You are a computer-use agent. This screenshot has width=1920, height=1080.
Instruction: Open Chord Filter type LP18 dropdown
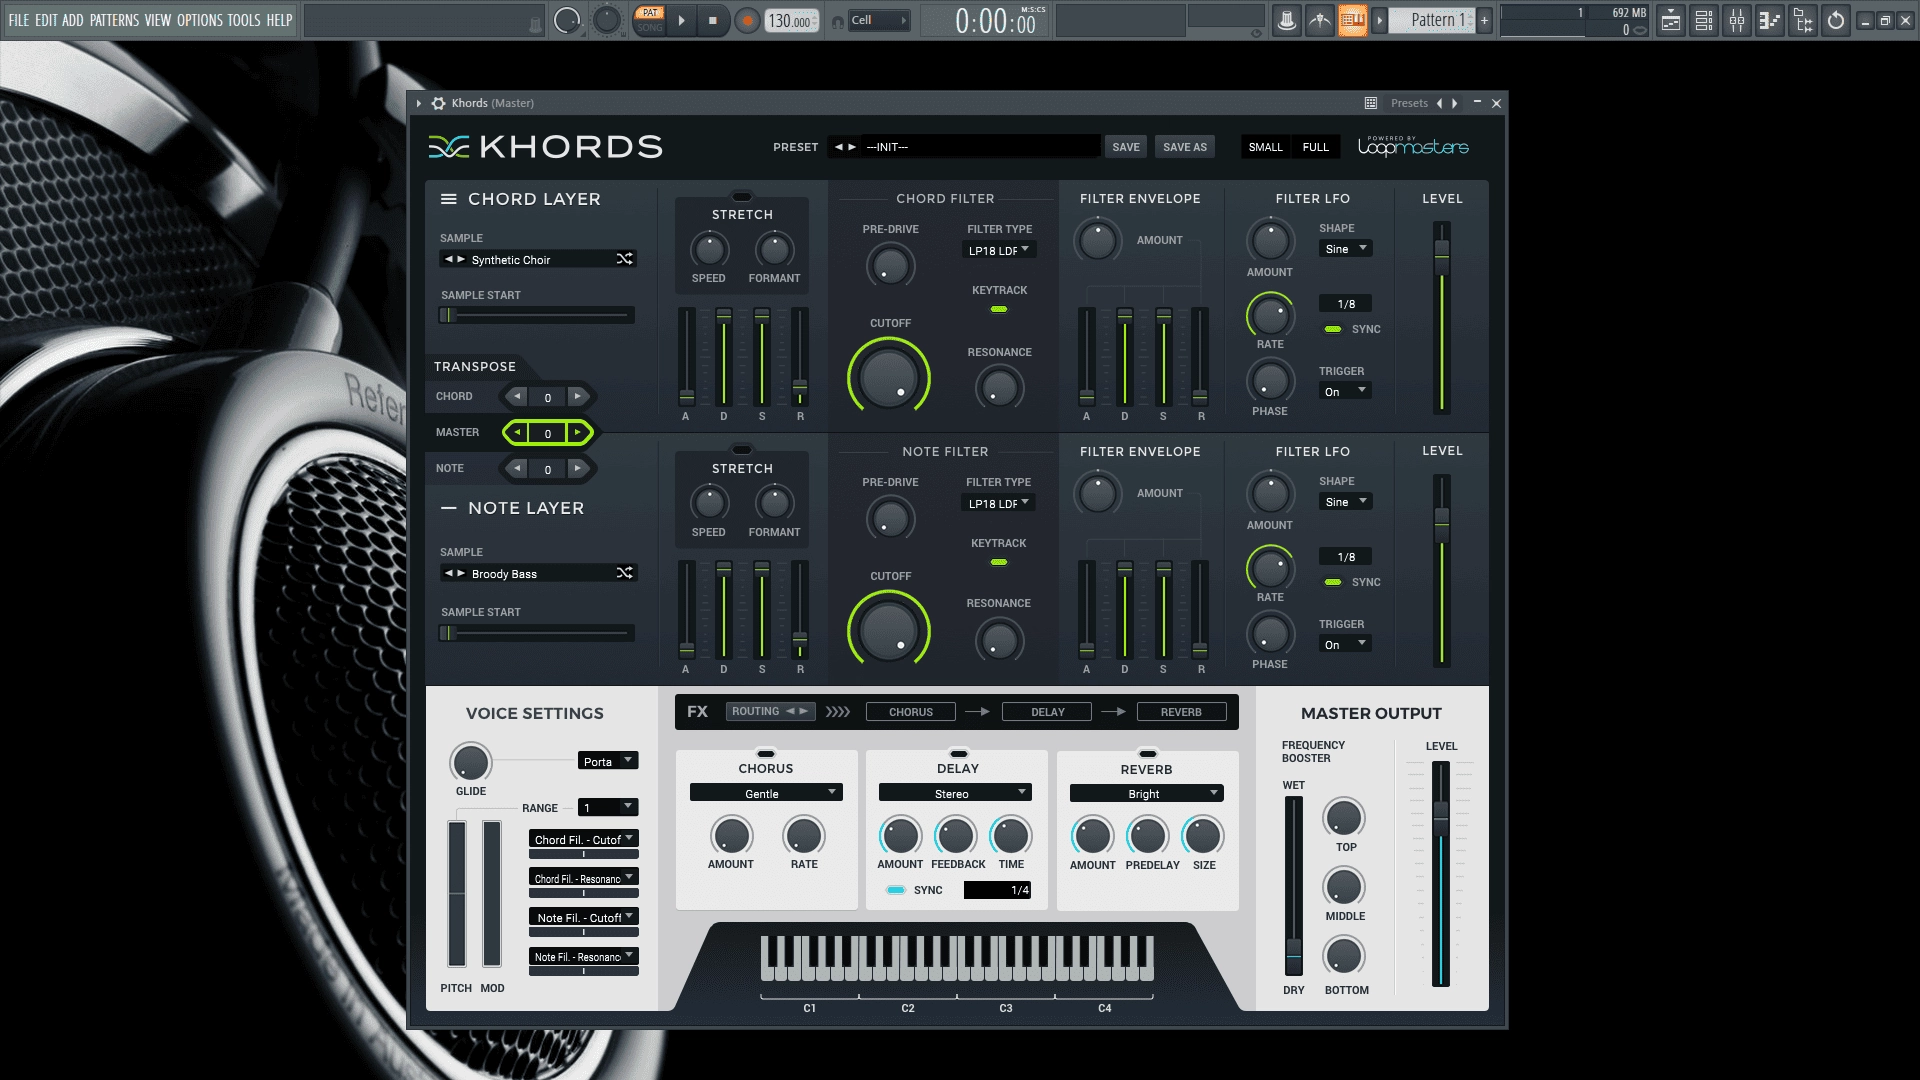pos(998,250)
